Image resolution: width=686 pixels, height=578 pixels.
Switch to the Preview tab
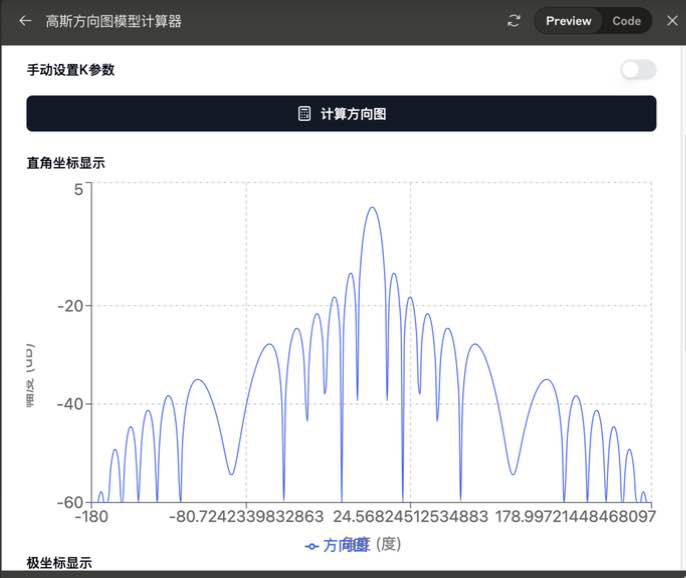point(568,21)
